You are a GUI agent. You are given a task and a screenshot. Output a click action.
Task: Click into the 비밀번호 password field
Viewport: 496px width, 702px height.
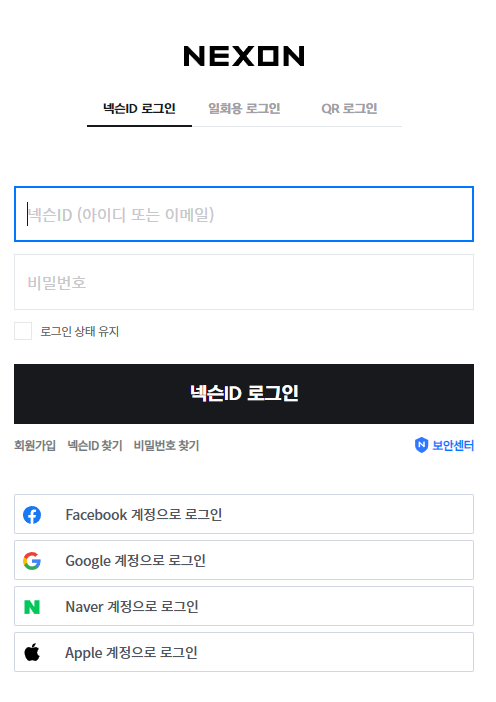point(244,282)
